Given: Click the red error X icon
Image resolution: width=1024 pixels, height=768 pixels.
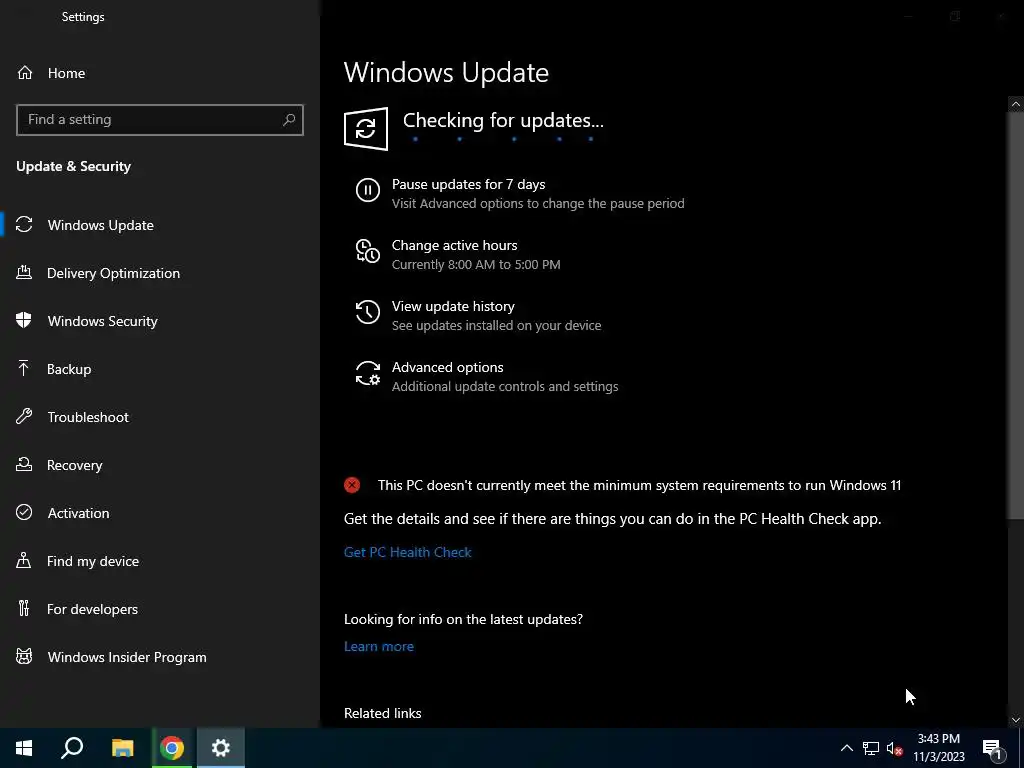Looking at the screenshot, I should [352, 485].
